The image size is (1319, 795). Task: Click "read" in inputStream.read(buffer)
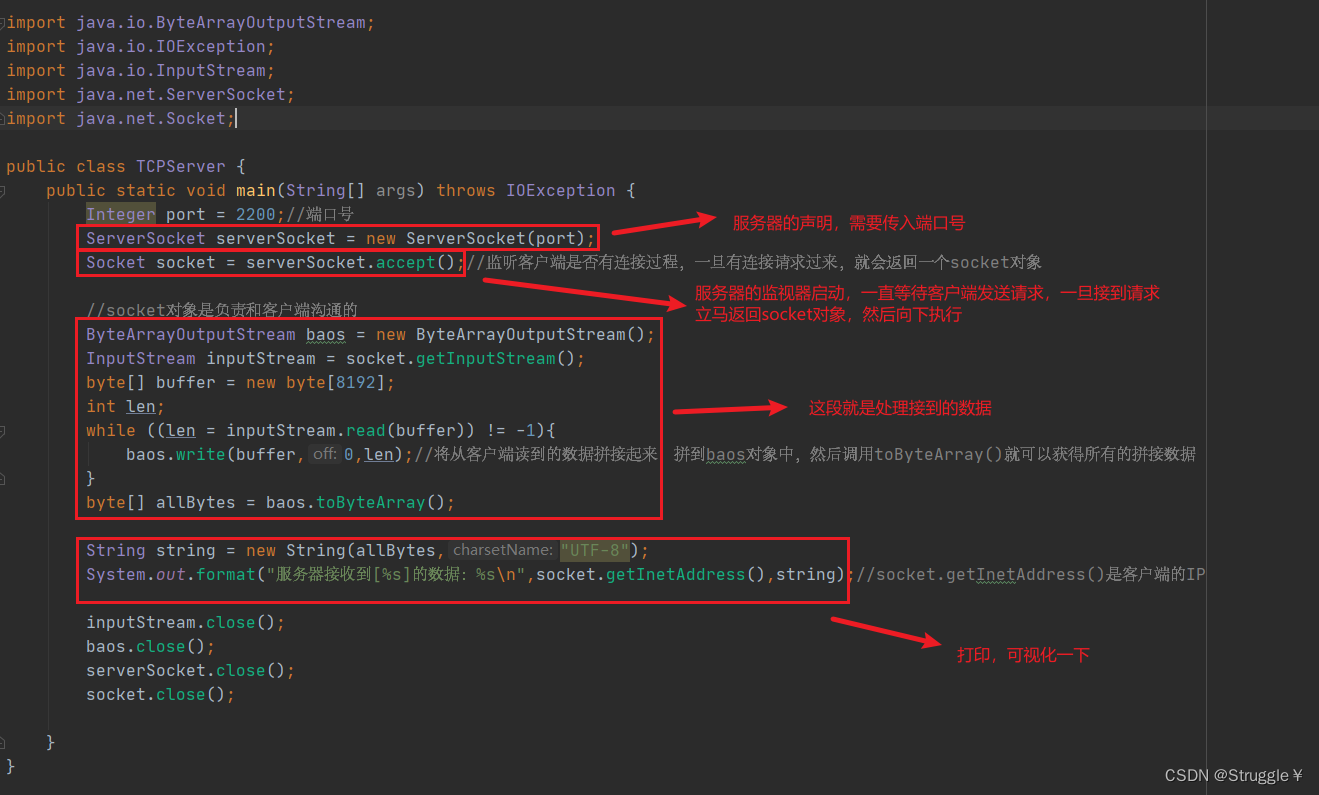366,430
